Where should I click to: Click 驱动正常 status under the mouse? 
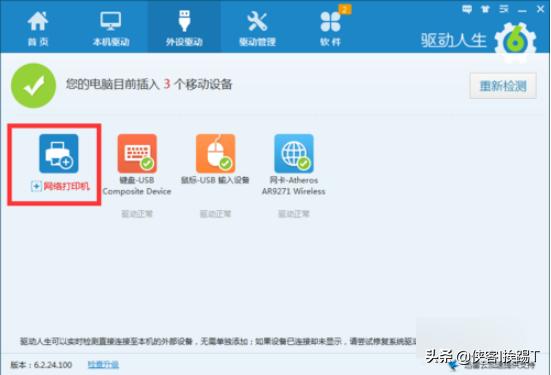[215, 214]
